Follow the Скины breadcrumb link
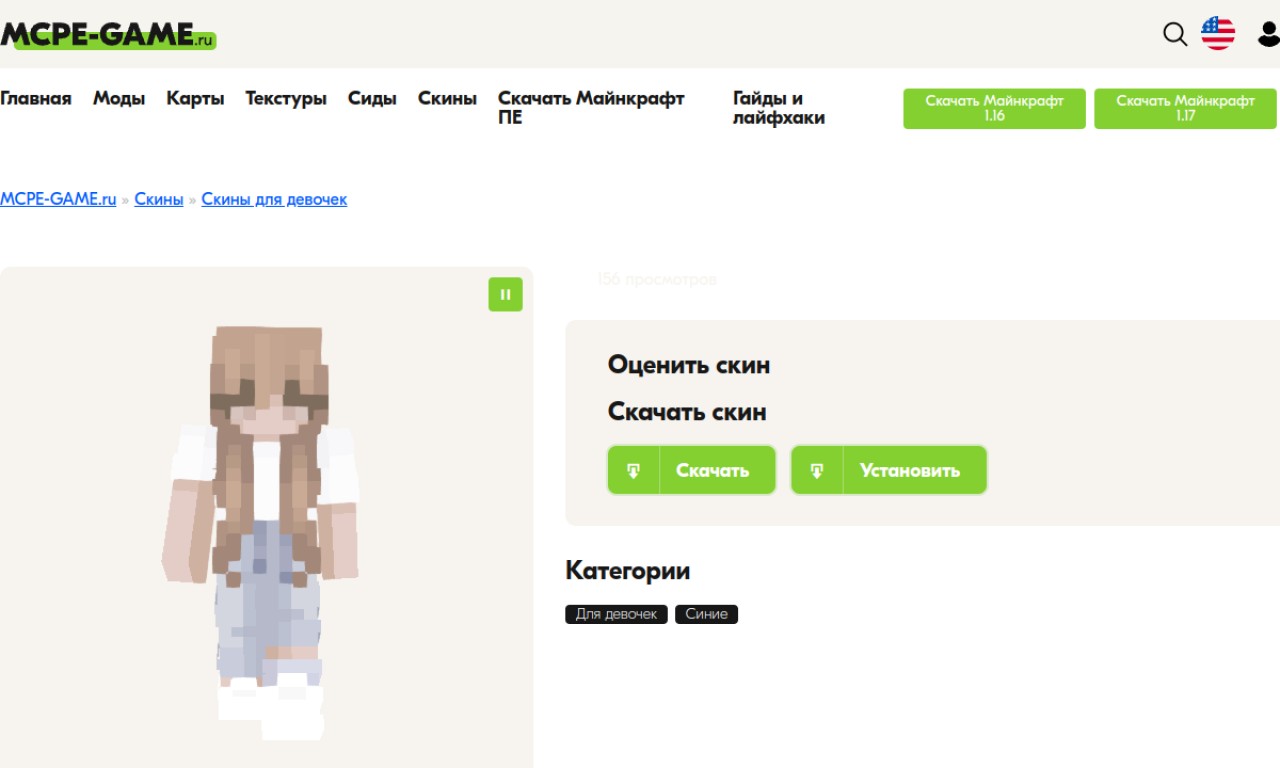The width and height of the screenshot is (1280, 768). click(x=159, y=199)
